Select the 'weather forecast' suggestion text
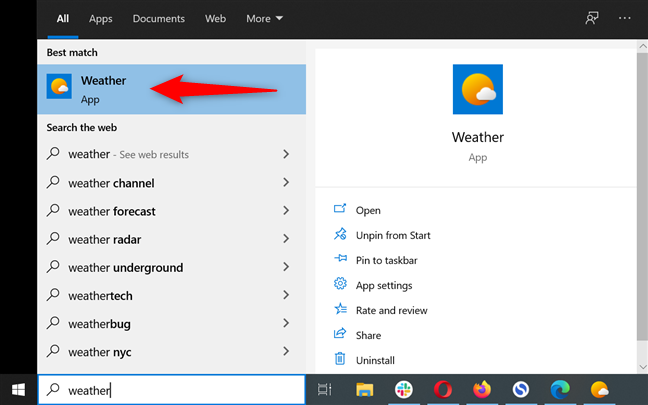This screenshot has height=405, width=648. click(x=112, y=211)
